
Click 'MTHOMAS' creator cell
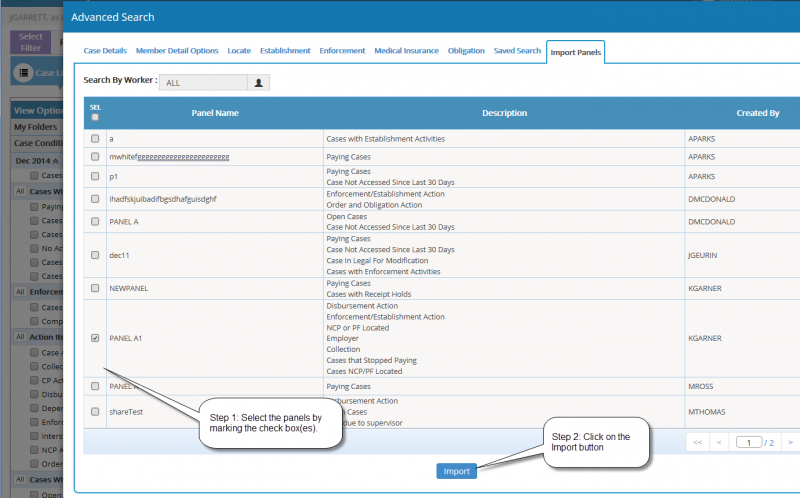point(707,412)
